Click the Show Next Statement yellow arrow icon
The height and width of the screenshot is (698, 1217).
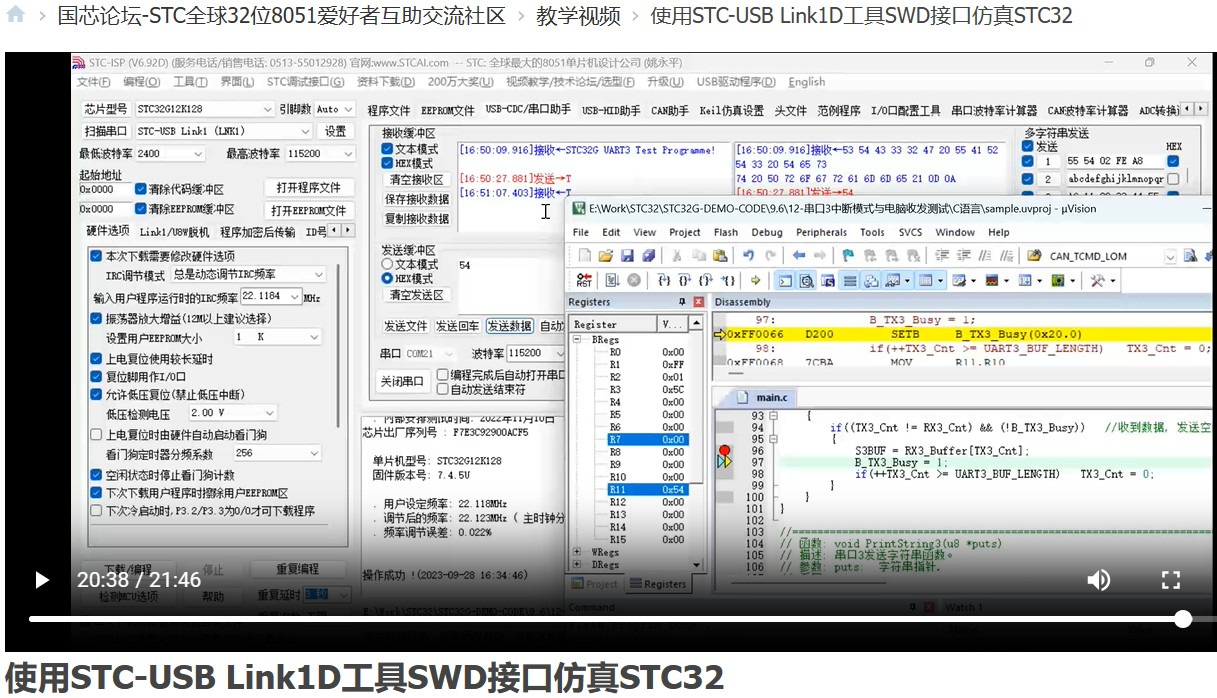756,281
